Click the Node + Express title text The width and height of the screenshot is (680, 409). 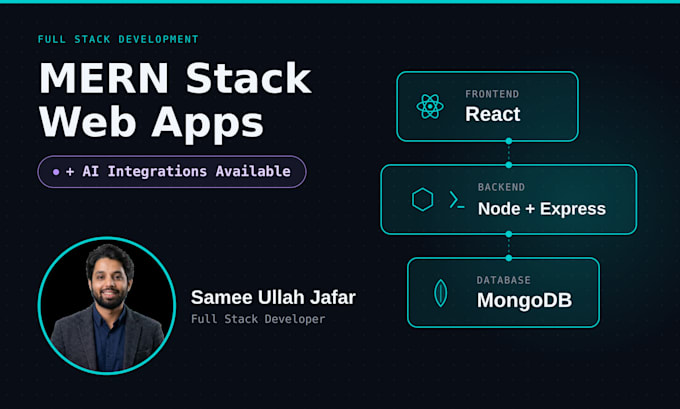(x=542, y=209)
